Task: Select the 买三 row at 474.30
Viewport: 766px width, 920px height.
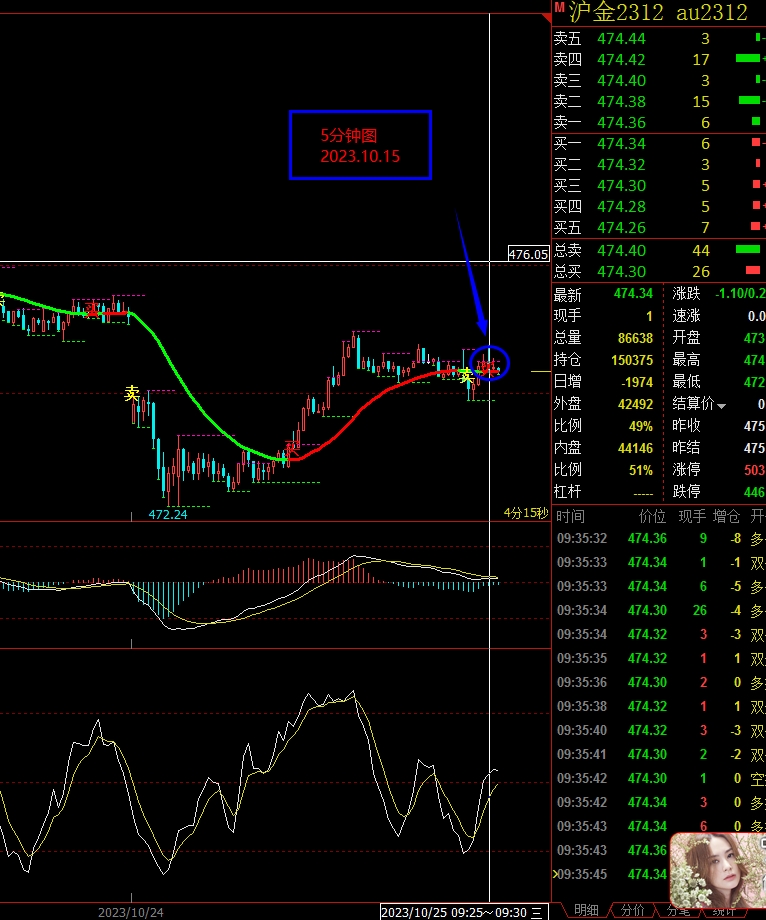Action: click(659, 186)
